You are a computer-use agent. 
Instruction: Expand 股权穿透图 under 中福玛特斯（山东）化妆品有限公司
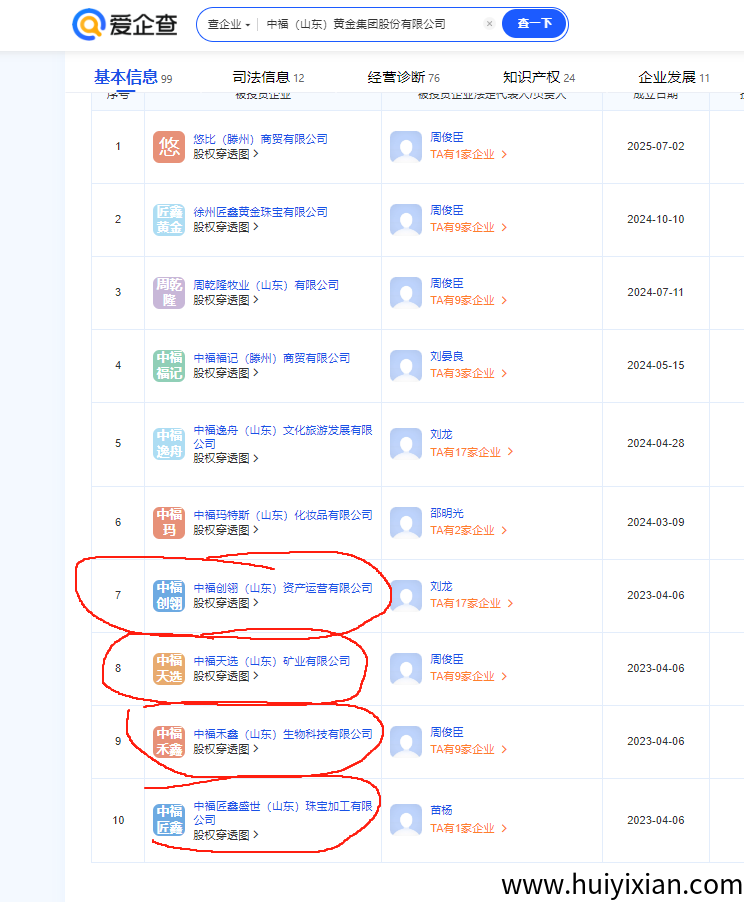click(225, 530)
